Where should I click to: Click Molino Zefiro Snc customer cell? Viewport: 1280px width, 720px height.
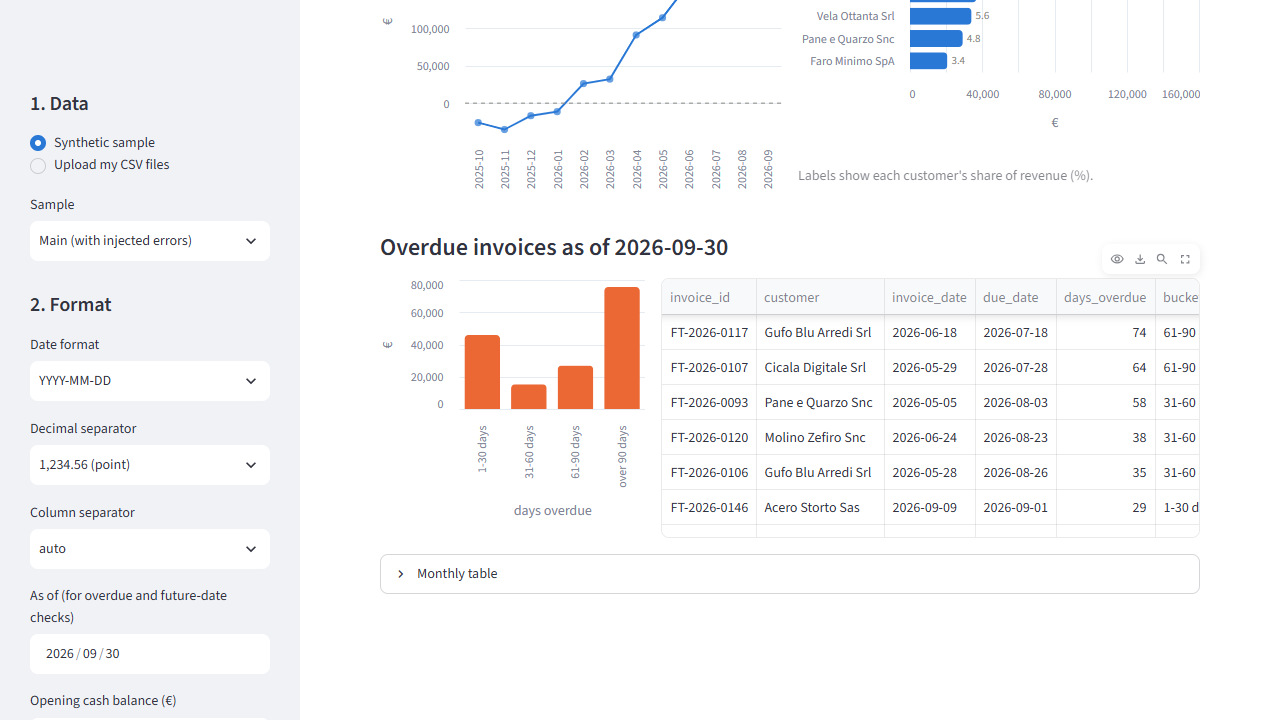click(x=820, y=437)
